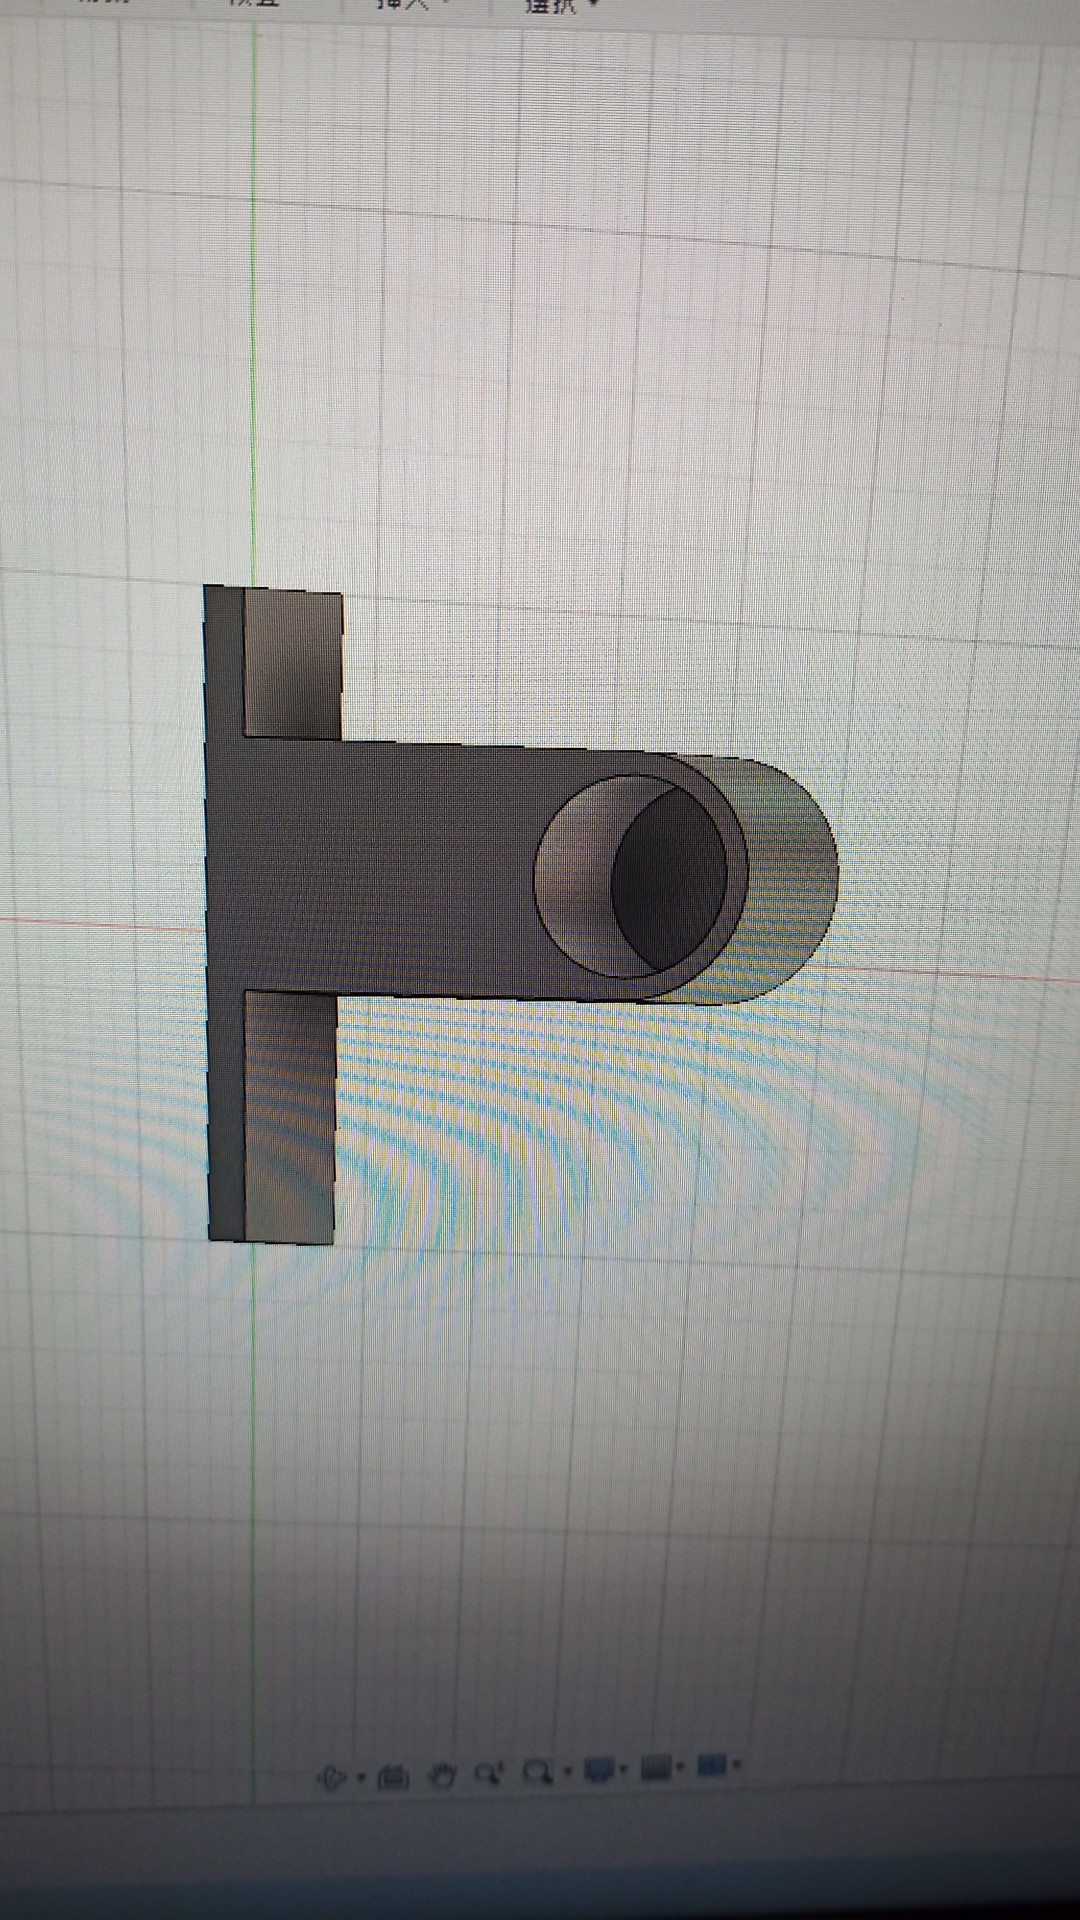Open the Viewports layout icon
Viewport: 1080px width, 1920px height.
point(712,1765)
